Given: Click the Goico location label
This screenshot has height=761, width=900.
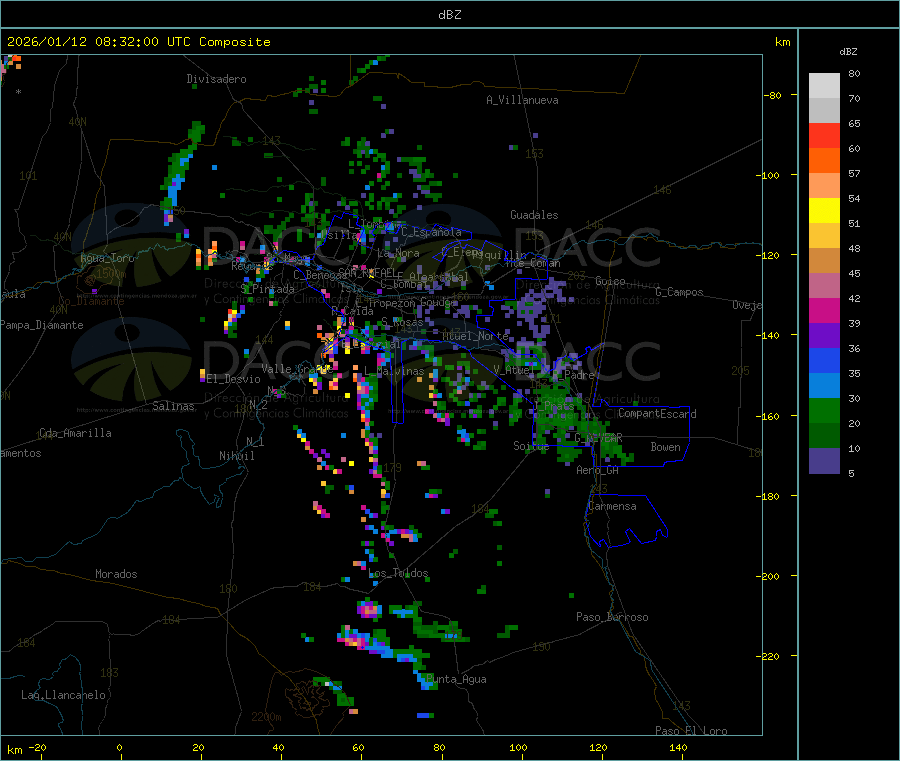Looking at the screenshot, I should pos(610,281).
